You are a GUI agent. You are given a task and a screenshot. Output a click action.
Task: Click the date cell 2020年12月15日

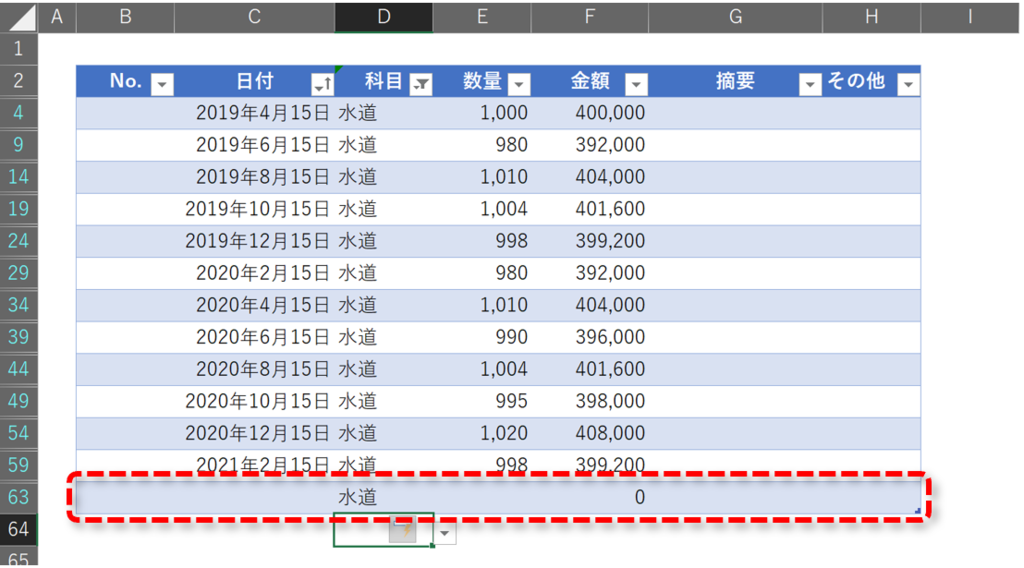click(255, 433)
